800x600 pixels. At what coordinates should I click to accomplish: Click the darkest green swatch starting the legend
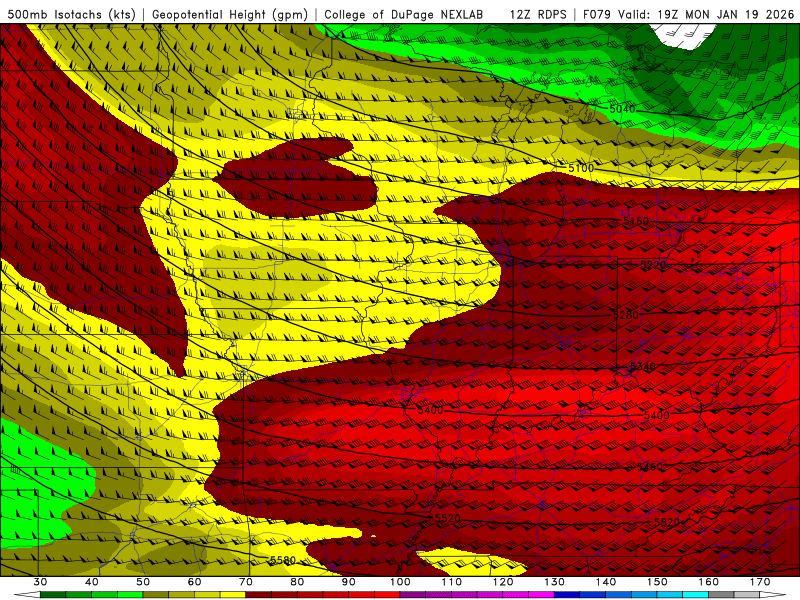(53, 595)
